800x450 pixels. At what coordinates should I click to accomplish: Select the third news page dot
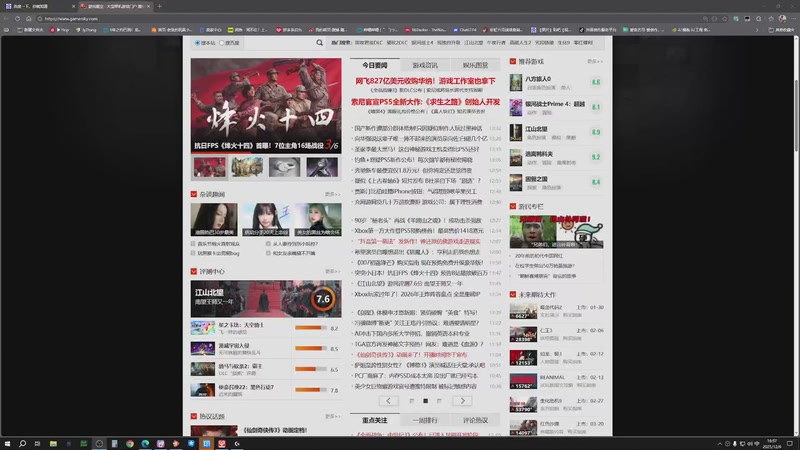coord(439,401)
